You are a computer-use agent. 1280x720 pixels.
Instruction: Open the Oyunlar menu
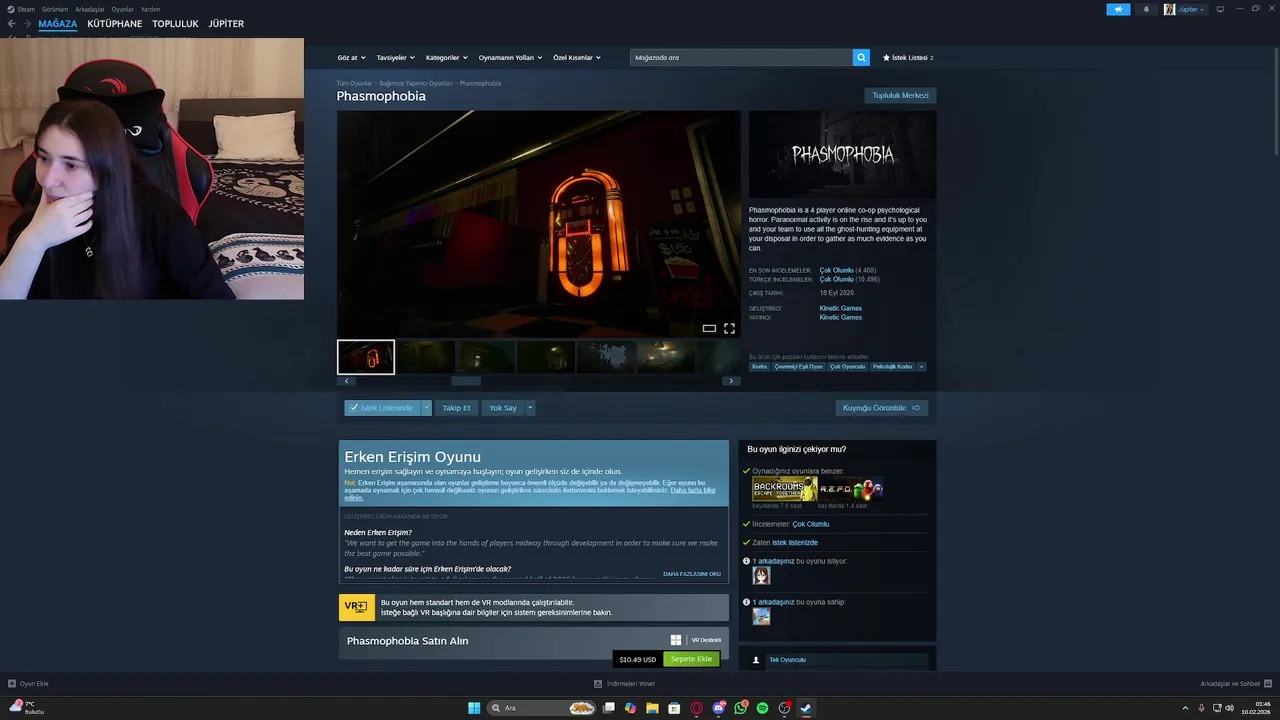(x=122, y=9)
